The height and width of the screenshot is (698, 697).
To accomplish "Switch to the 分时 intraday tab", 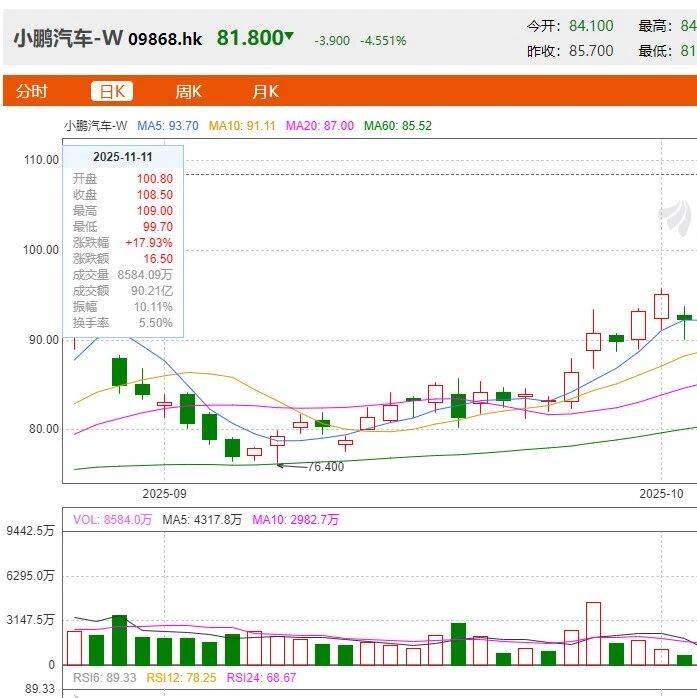I will [x=31, y=91].
